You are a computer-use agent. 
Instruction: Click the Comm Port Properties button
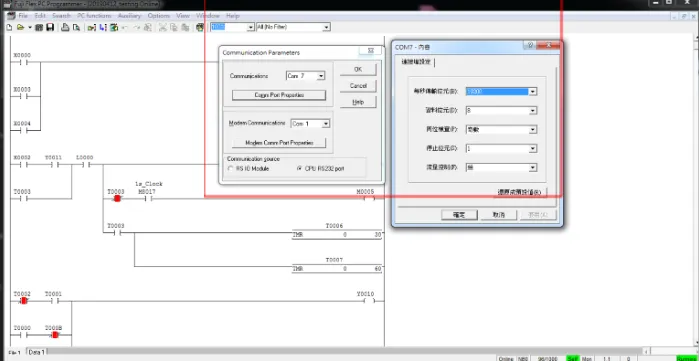pos(279,95)
